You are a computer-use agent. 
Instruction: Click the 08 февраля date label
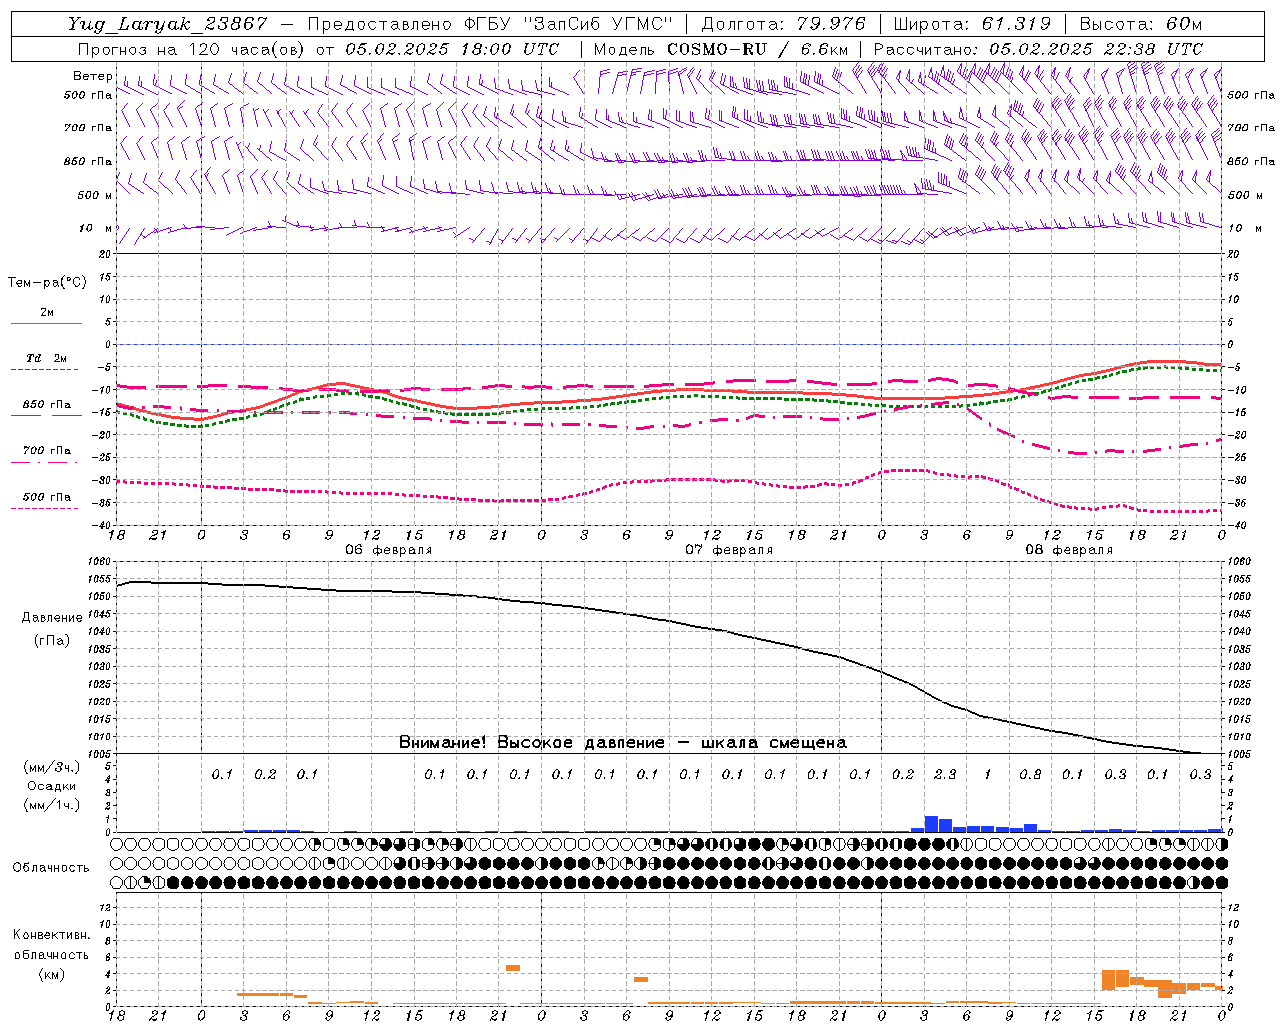click(1069, 550)
